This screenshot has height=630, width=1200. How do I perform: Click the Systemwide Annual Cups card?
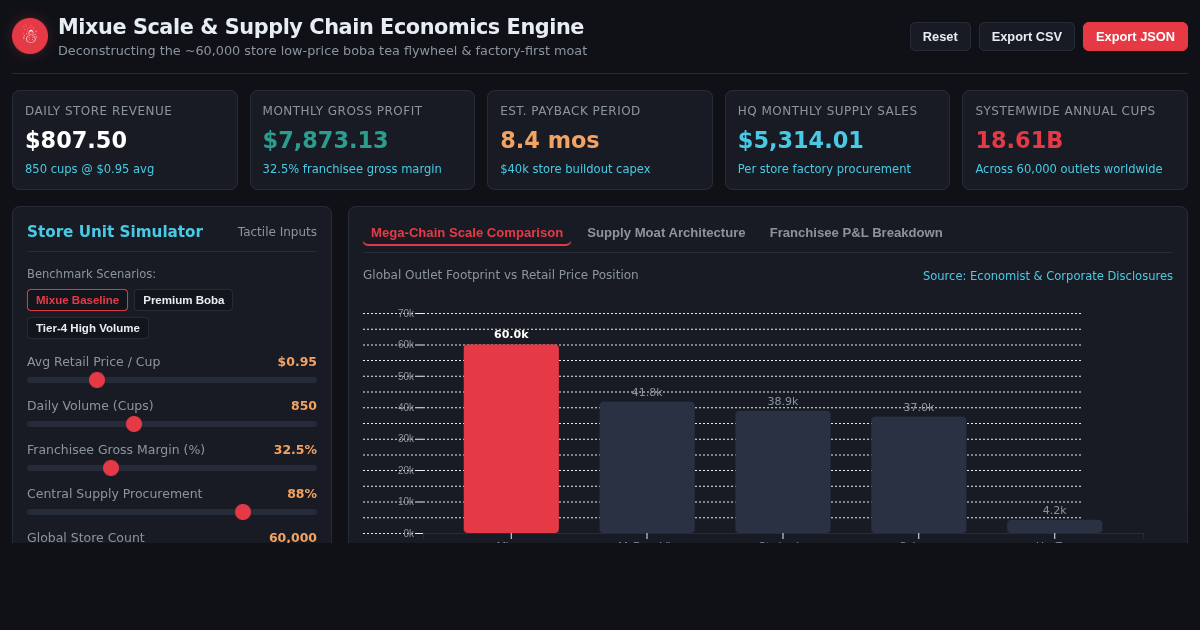[1075, 140]
